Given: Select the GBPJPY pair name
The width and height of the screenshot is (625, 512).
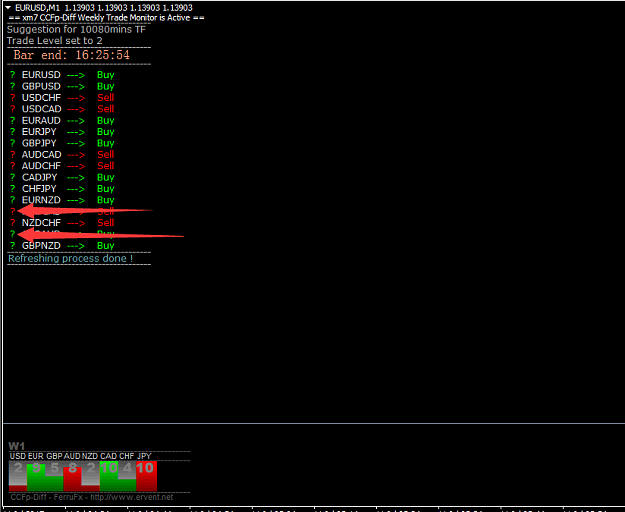Looking at the screenshot, I should tap(39, 143).
